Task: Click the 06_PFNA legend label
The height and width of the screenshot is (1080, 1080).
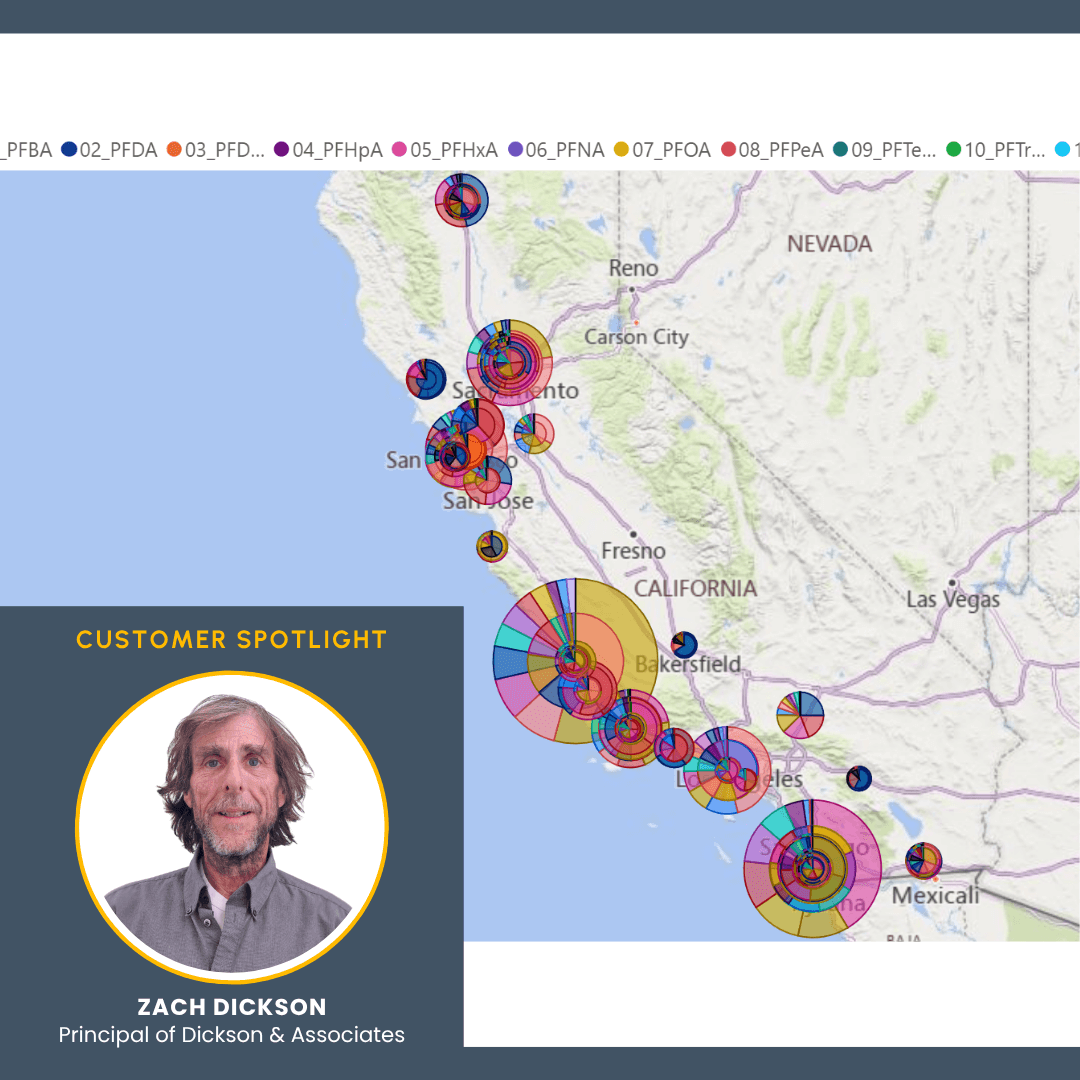Action: (x=564, y=150)
